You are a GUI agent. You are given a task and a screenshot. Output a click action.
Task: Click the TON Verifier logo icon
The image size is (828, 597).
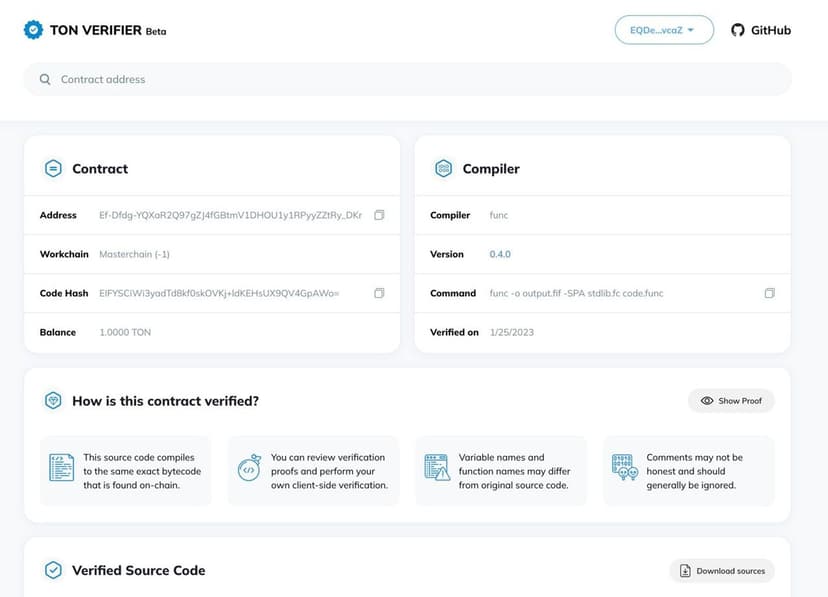[34, 30]
